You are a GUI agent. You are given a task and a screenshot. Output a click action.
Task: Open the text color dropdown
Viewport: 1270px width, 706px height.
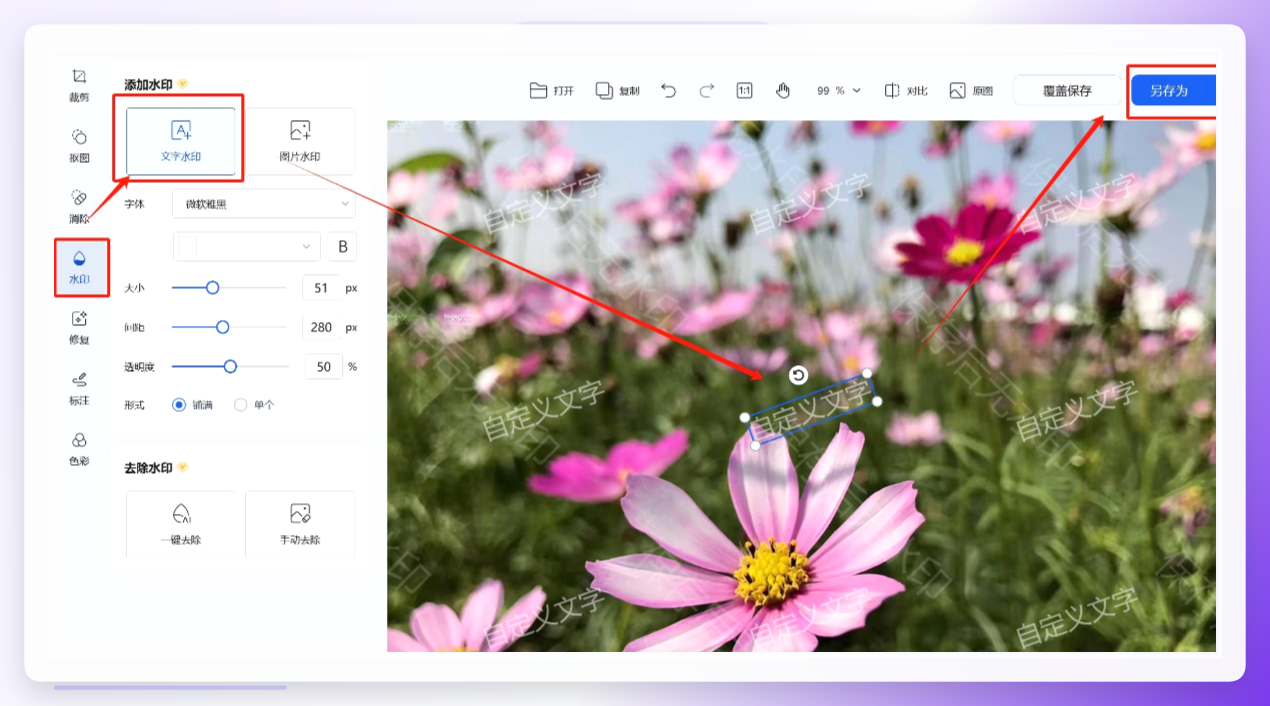pyautogui.click(x=247, y=246)
